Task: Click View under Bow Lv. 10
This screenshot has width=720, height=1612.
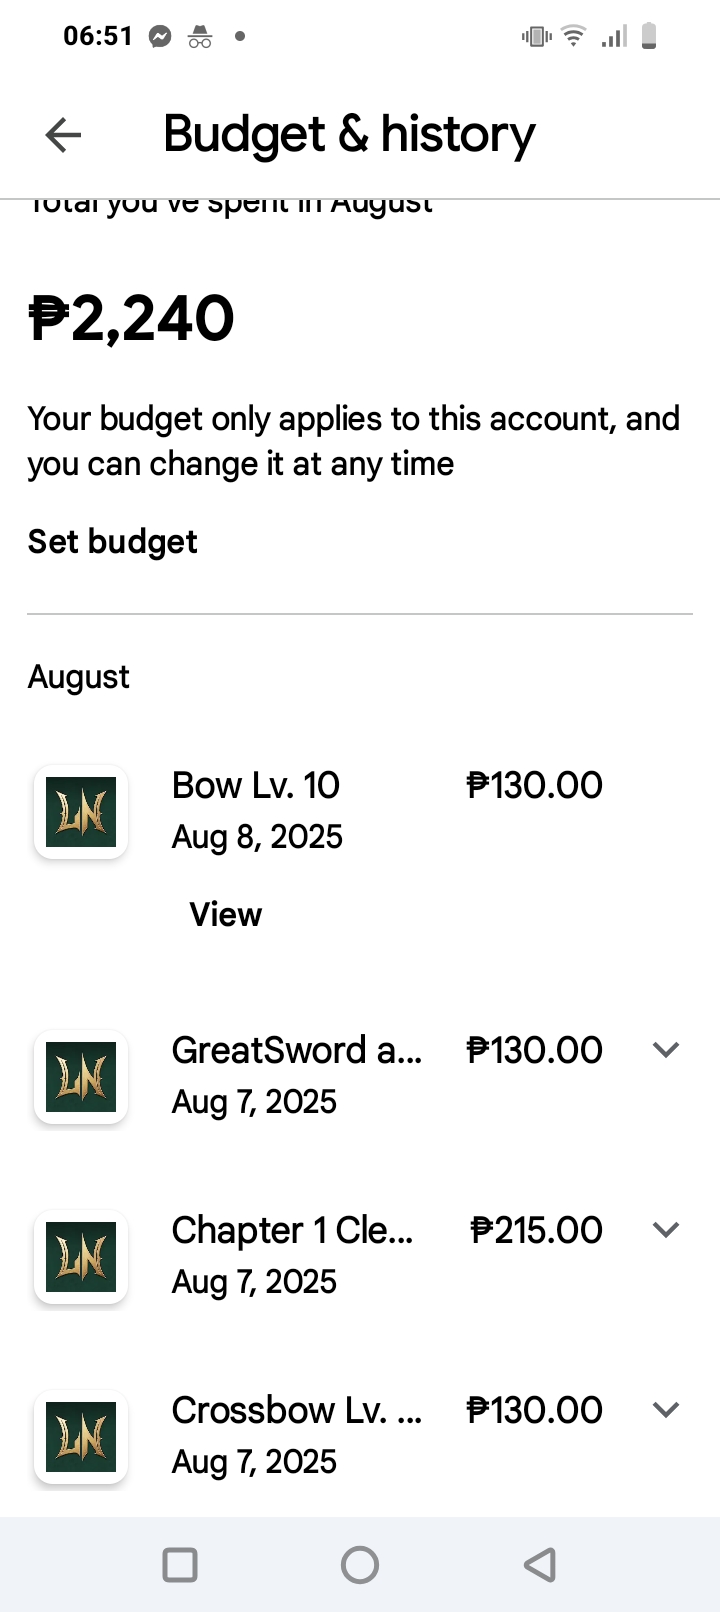Action: pyautogui.click(x=226, y=914)
